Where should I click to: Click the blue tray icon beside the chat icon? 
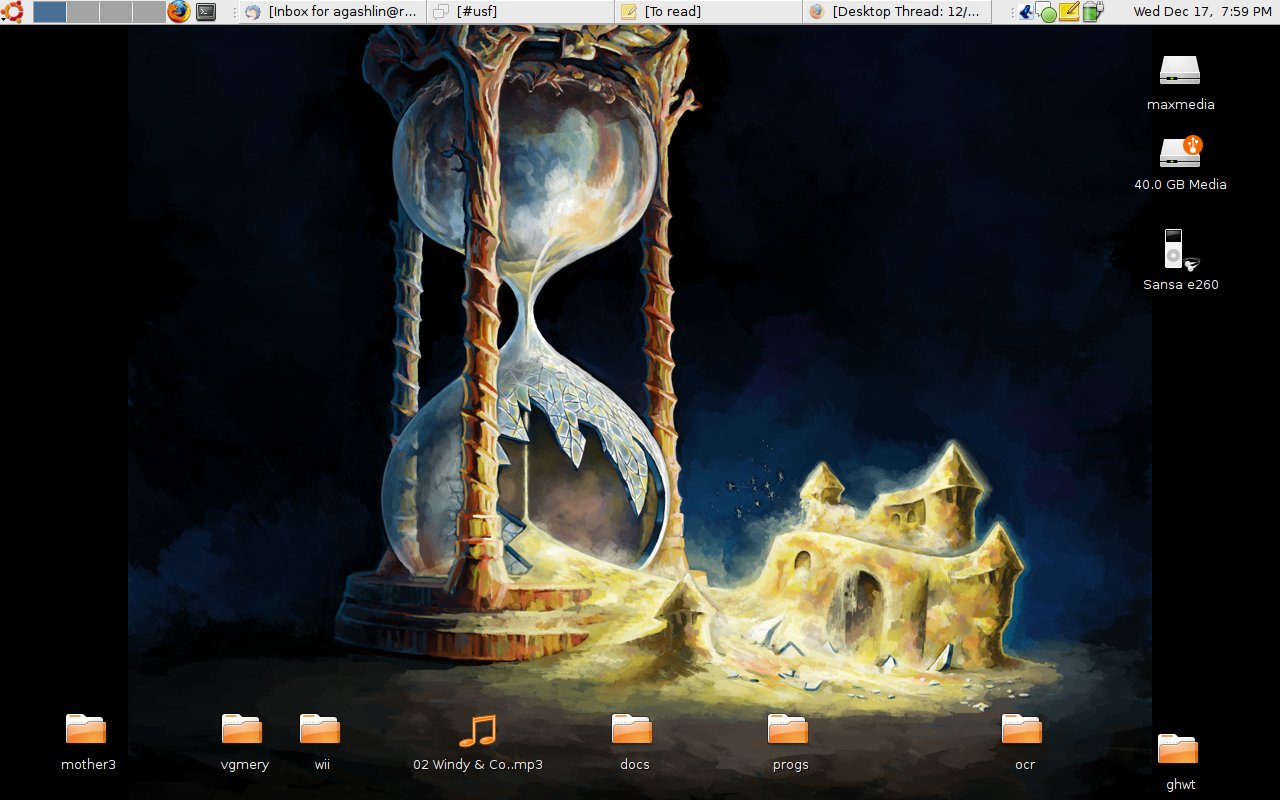coord(1025,12)
